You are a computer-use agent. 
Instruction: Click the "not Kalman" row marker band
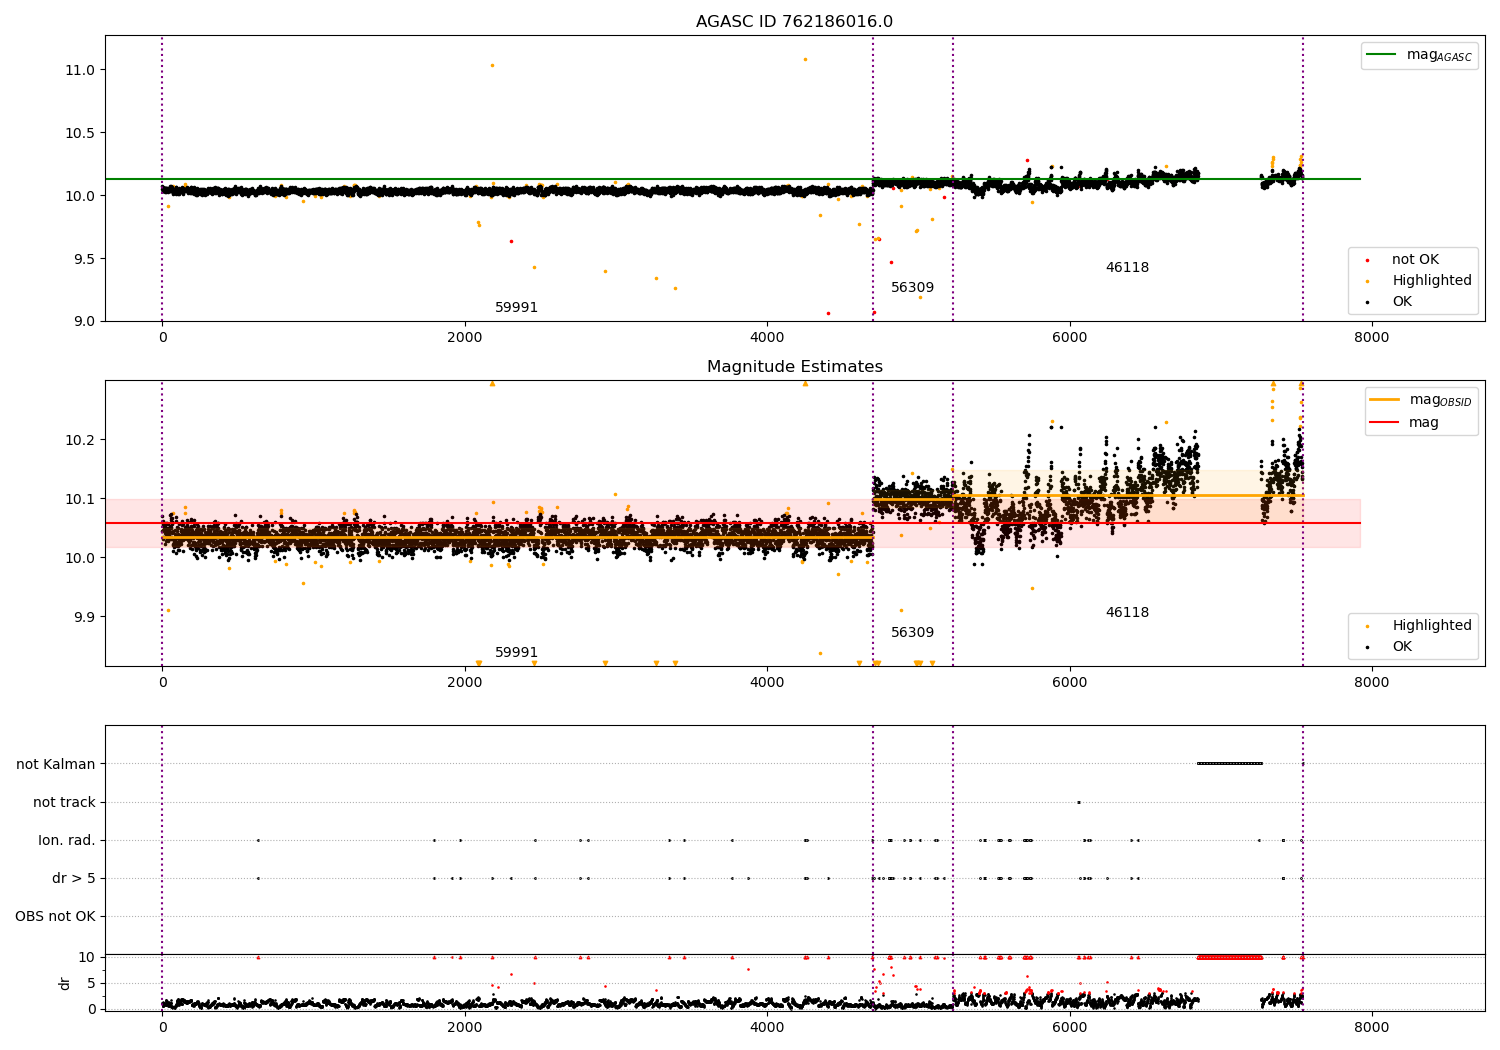click(1230, 764)
